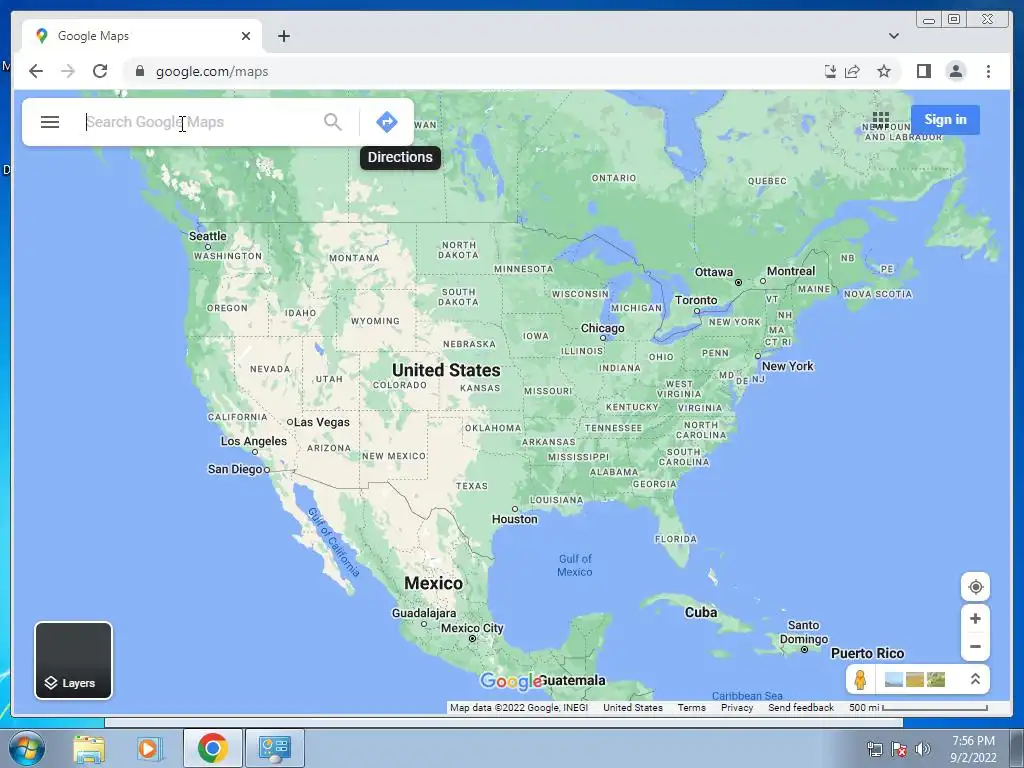Click the United States footer link

point(632,707)
